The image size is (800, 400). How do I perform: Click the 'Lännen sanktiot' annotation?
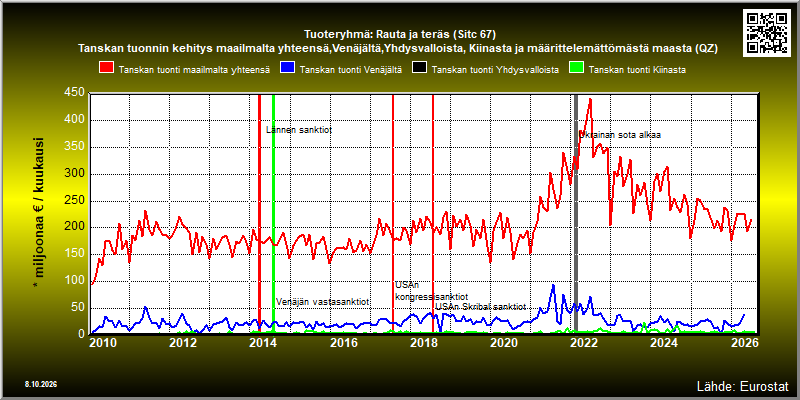point(299,130)
